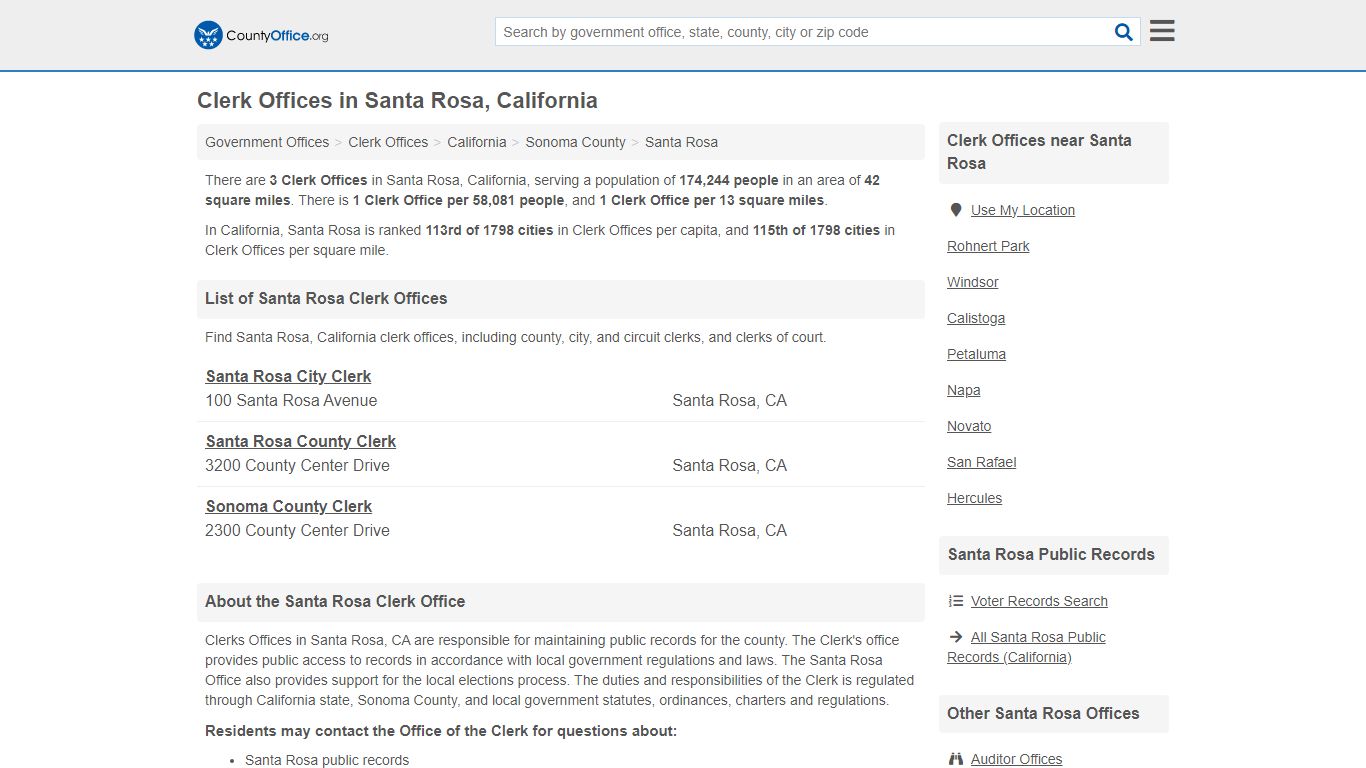
Task: Open Hercules clerk offices
Action: [x=975, y=498]
